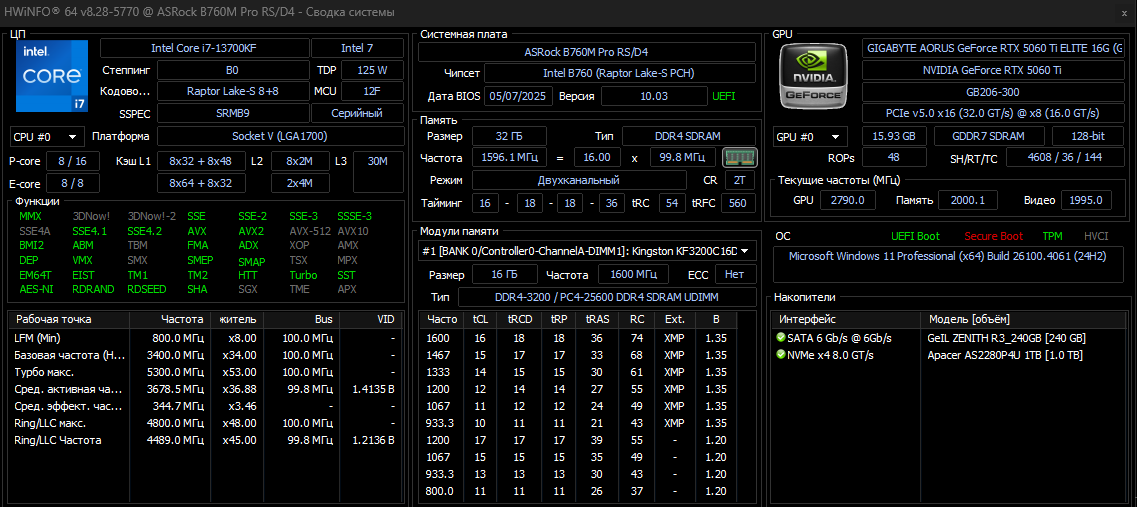This screenshot has width=1137, height=507.
Task: Click the ECC value 'Нет'
Action: tap(735, 274)
